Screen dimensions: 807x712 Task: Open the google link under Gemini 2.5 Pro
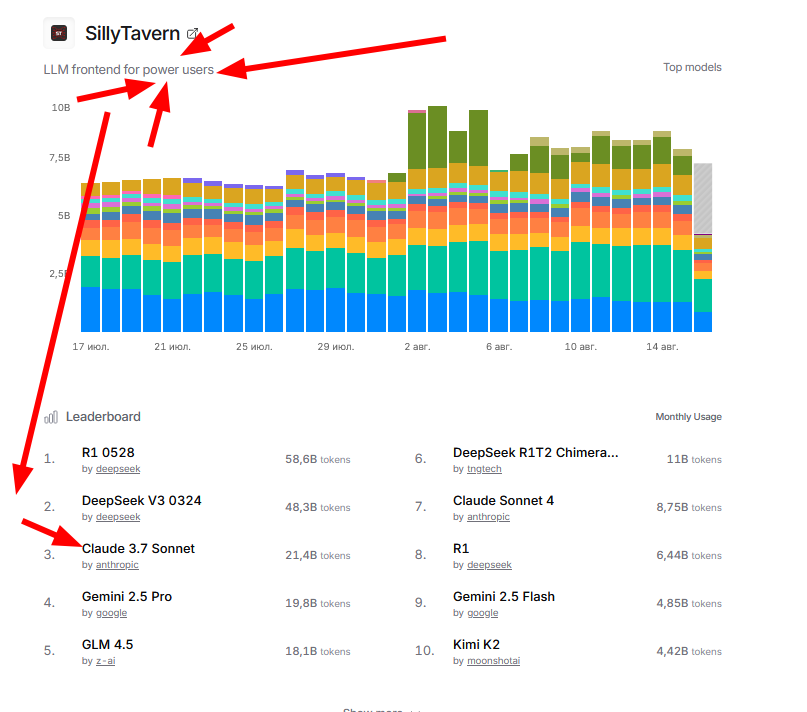pyautogui.click(x=111, y=613)
